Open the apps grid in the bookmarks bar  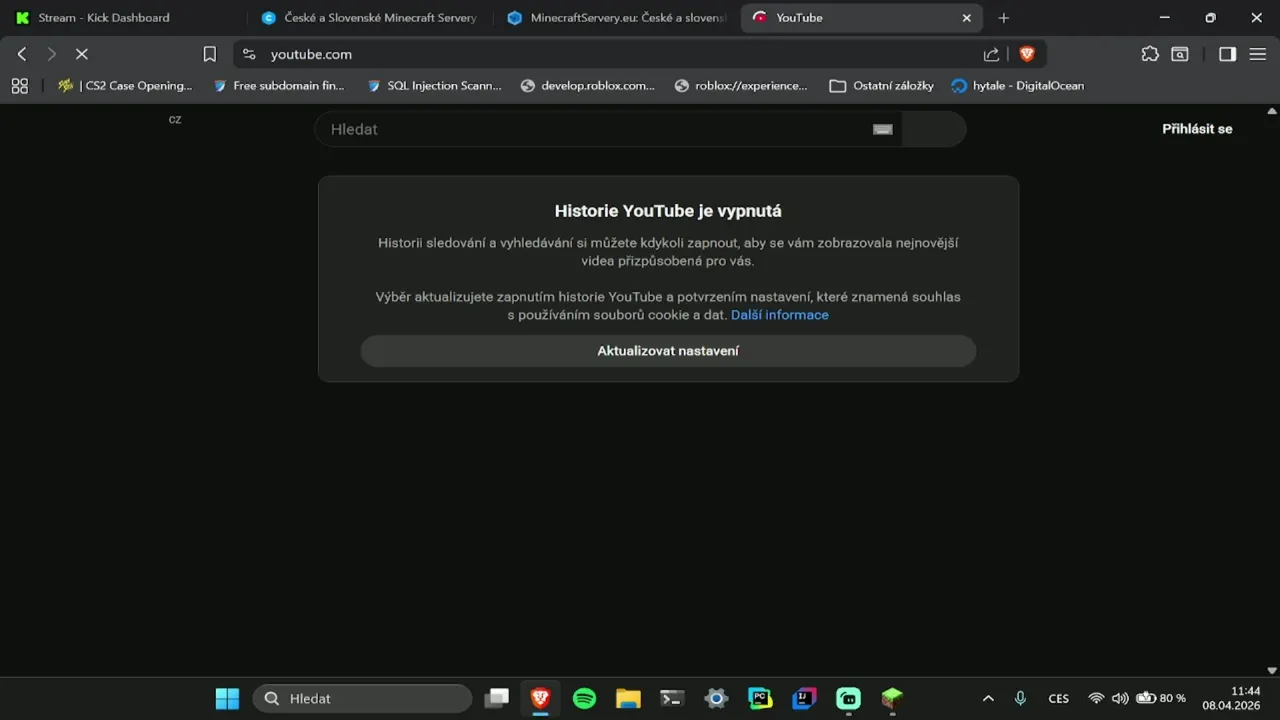tap(20, 86)
